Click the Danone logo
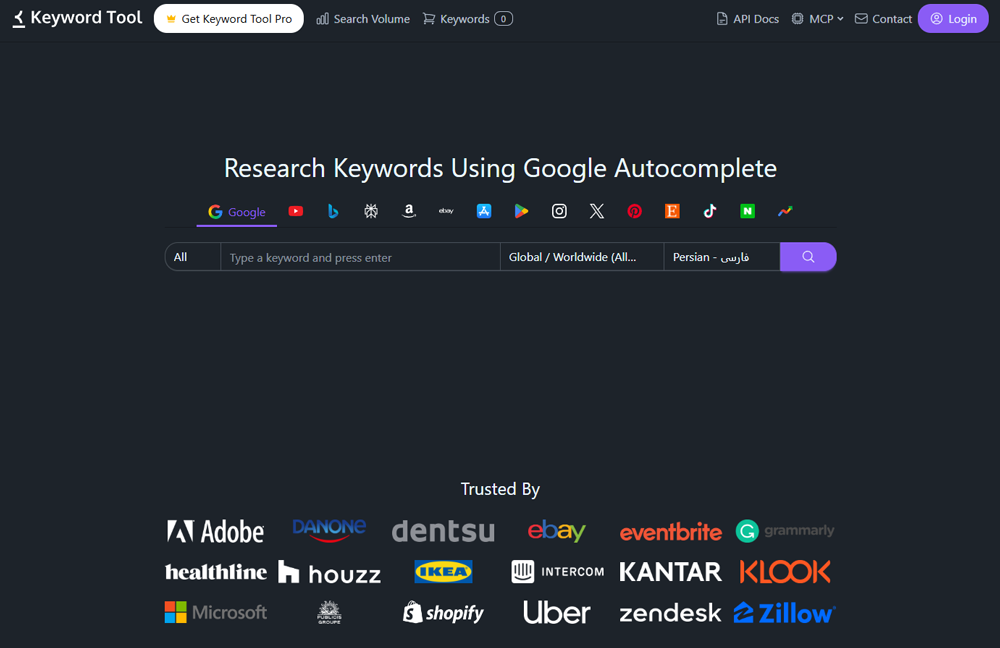1000x648 pixels. (329, 530)
